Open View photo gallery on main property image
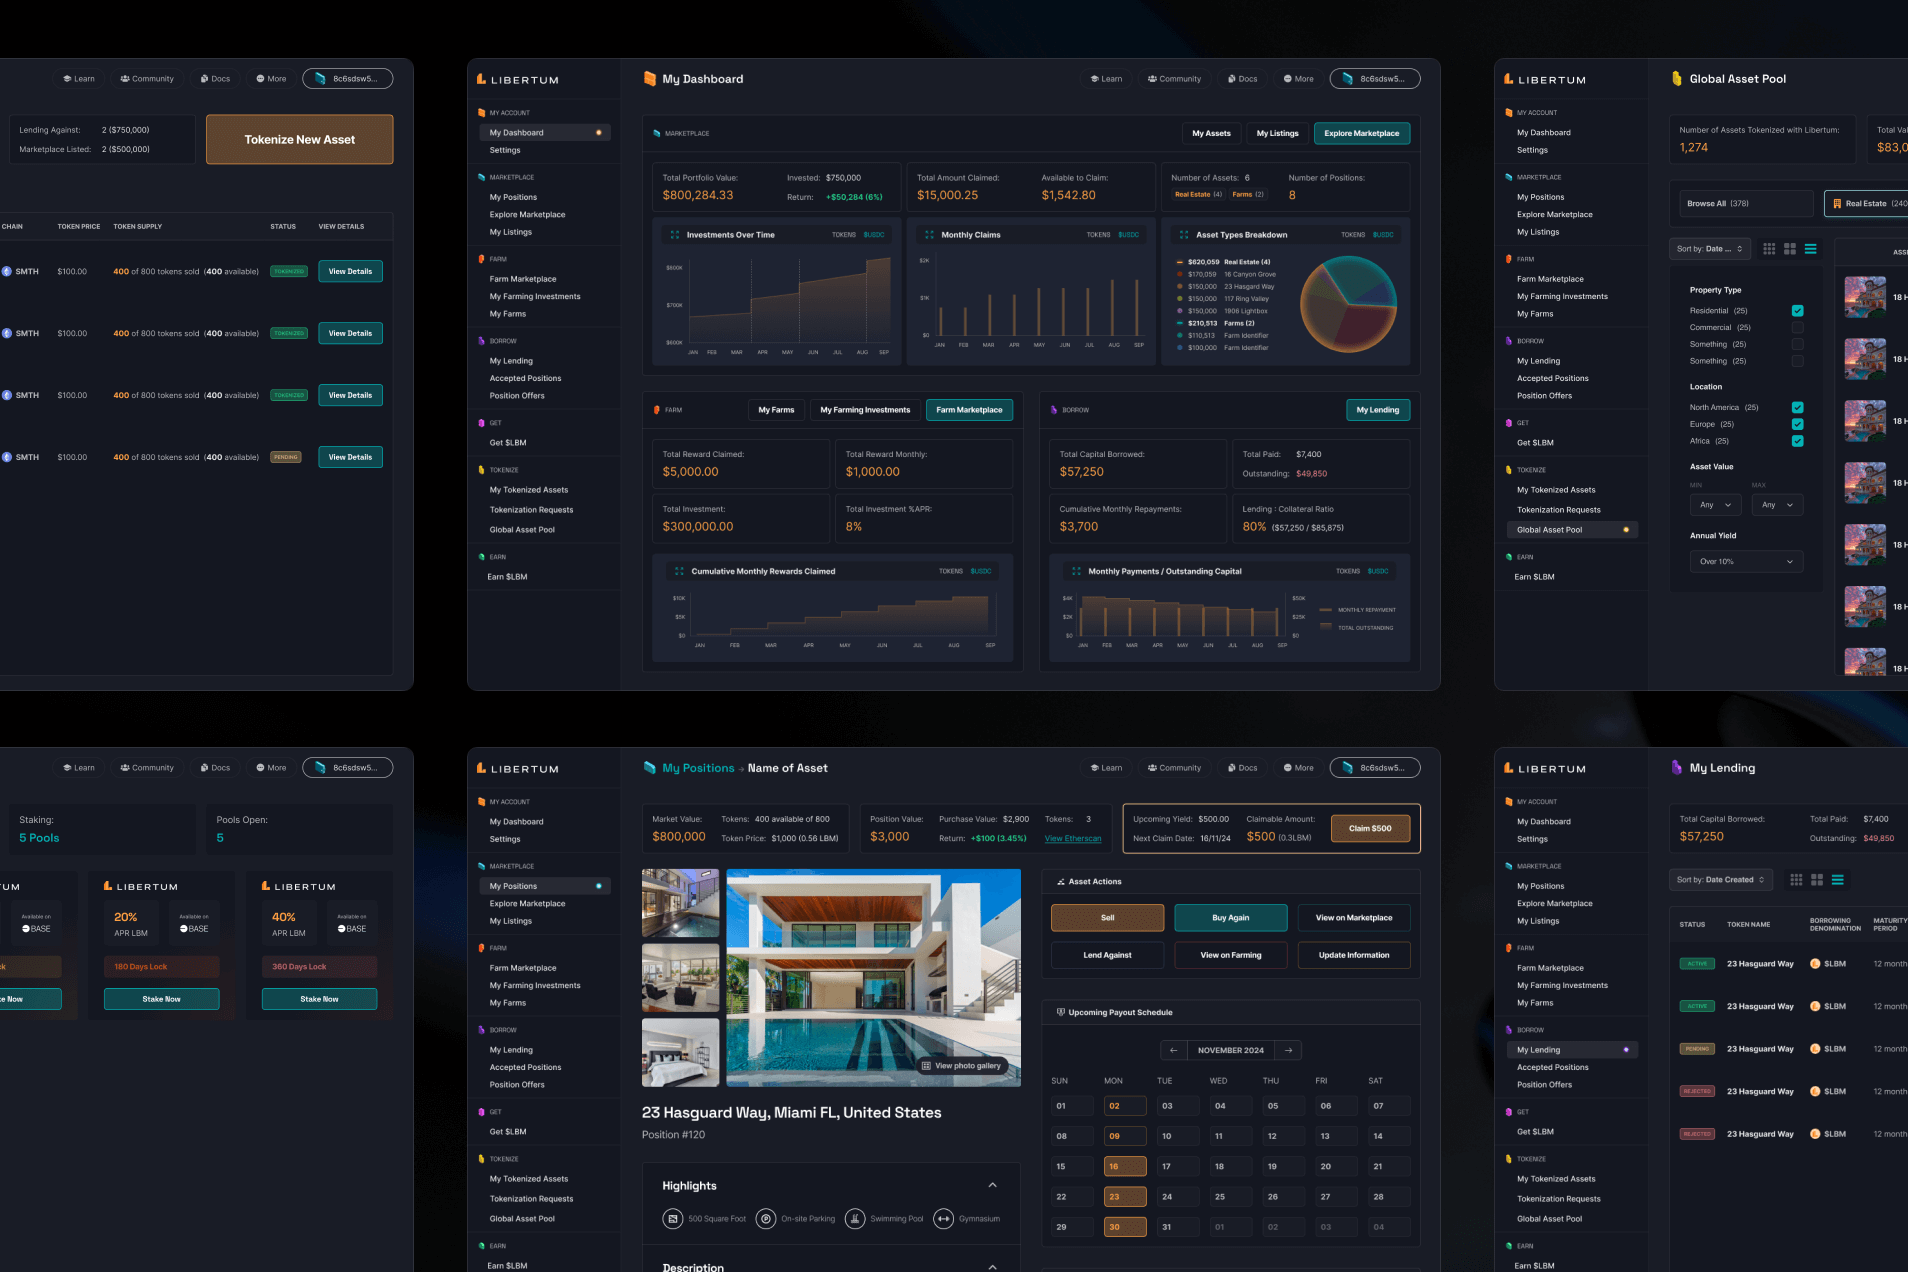This screenshot has height=1272, width=1908. coord(960,1066)
